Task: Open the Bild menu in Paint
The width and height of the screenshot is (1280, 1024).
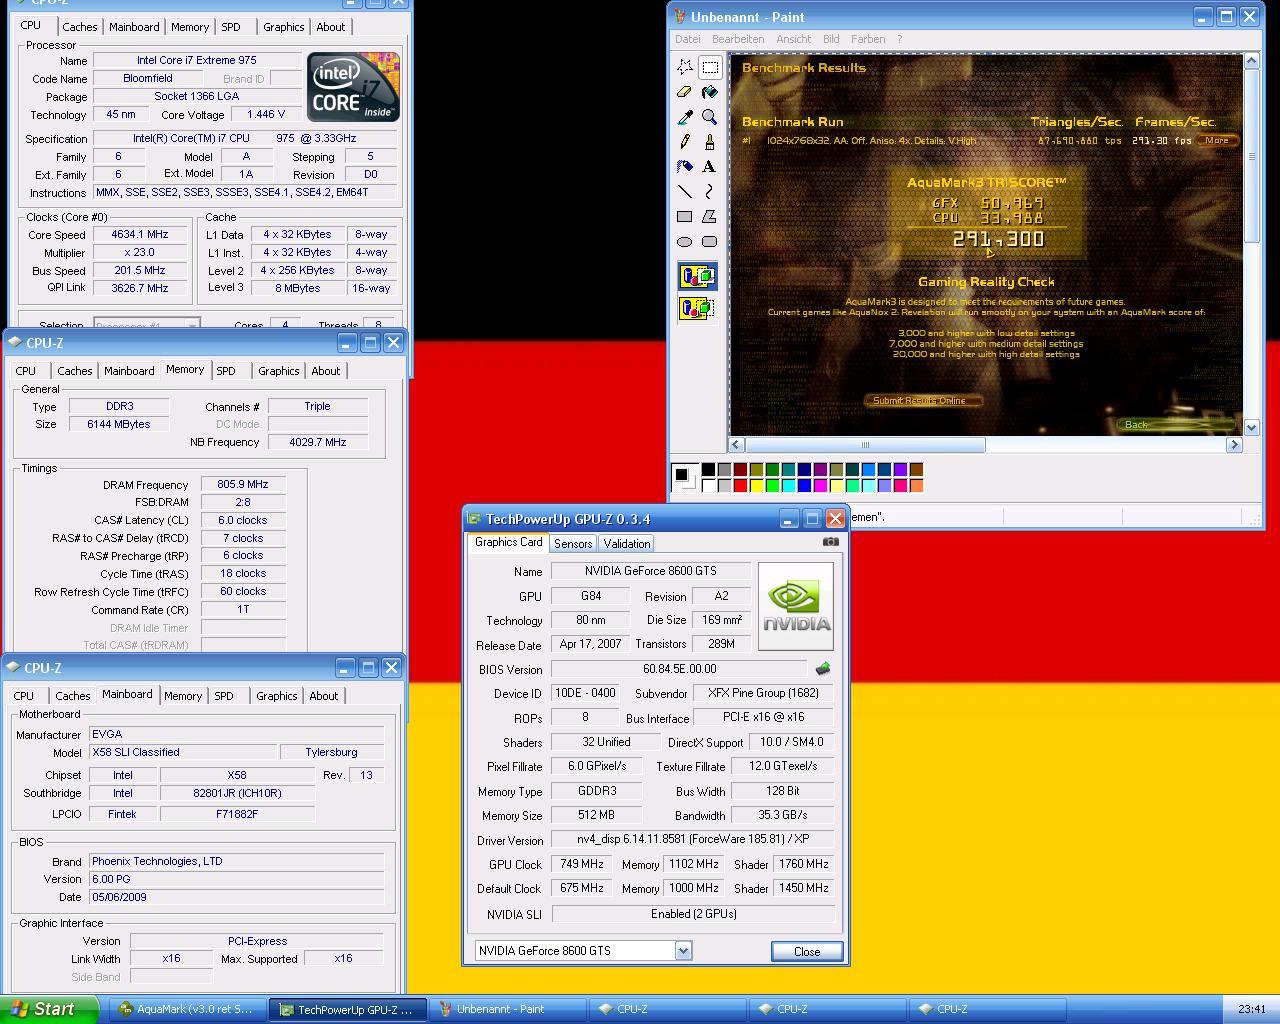Action: click(831, 39)
